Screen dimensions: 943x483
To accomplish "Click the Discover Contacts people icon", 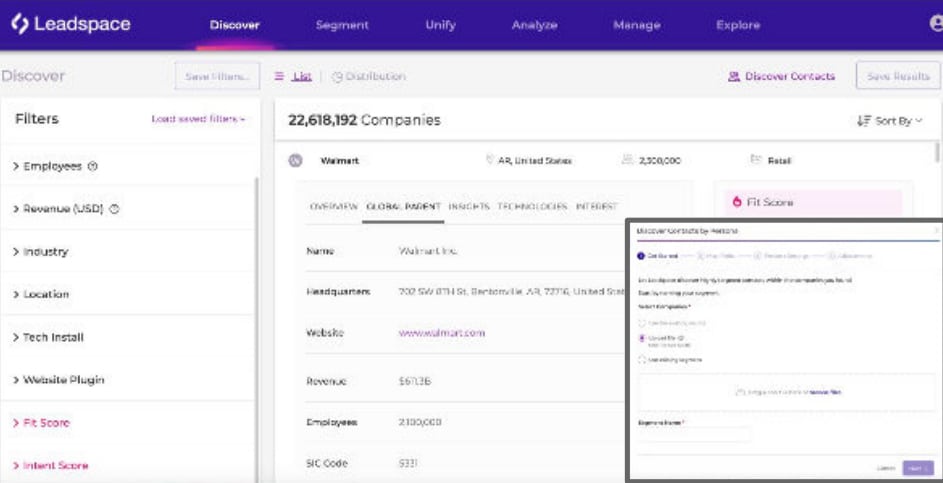I will [734, 76].
